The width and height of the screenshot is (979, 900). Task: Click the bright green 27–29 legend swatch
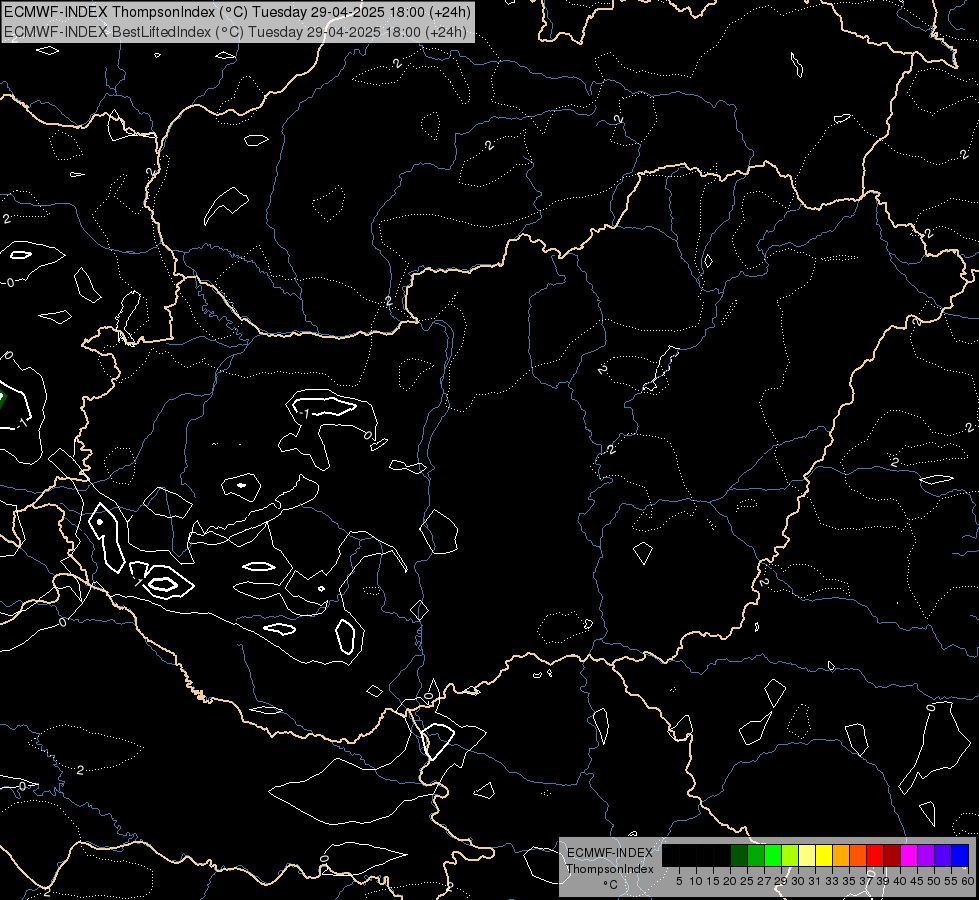click(773, 855)
